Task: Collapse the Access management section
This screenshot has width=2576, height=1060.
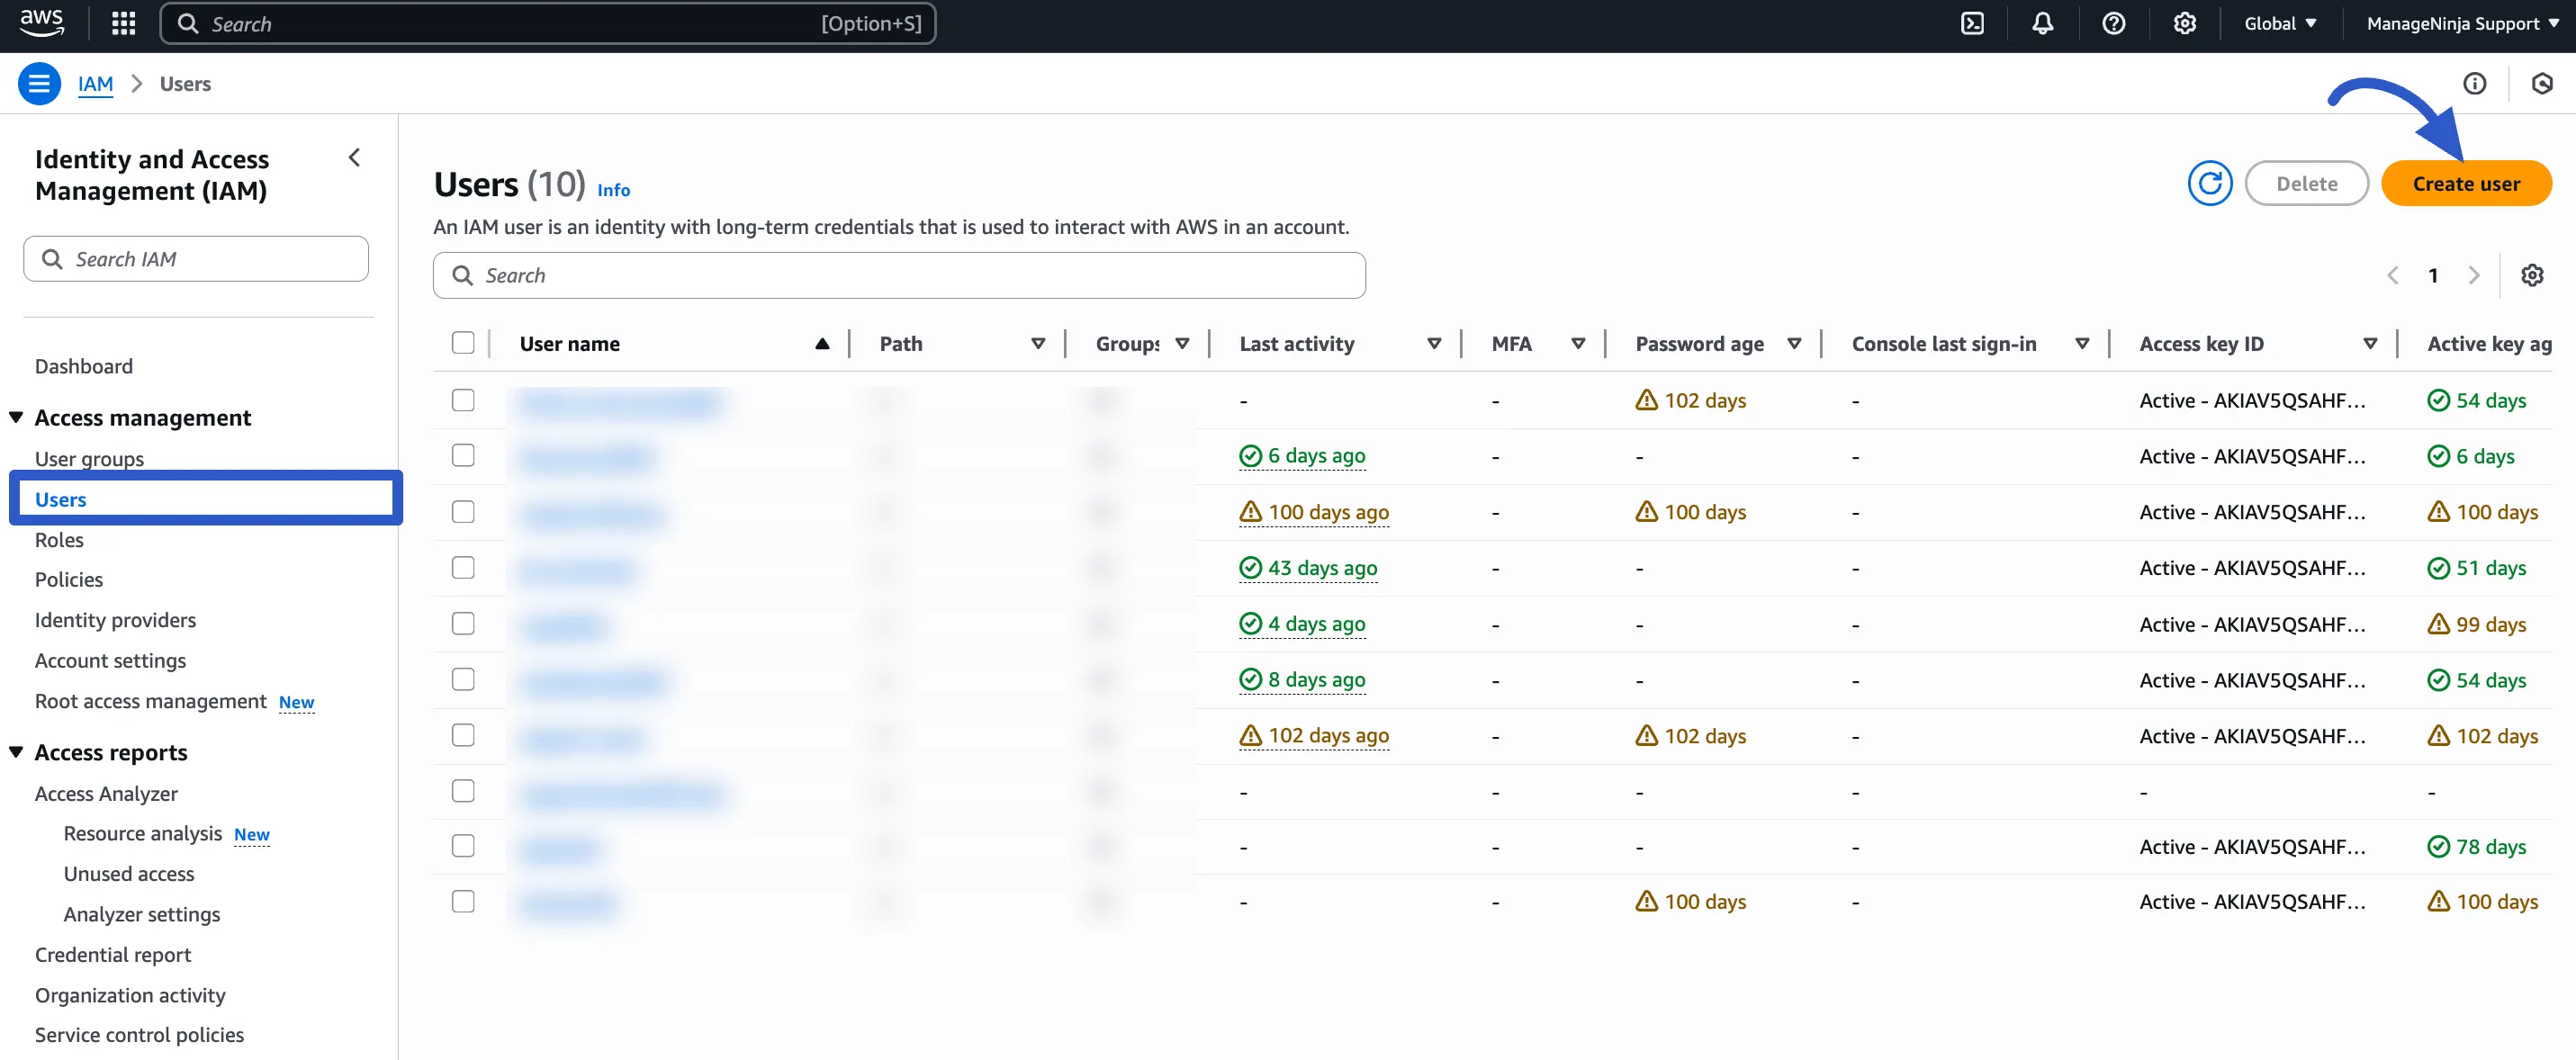Action: click(x=14, y=417)
